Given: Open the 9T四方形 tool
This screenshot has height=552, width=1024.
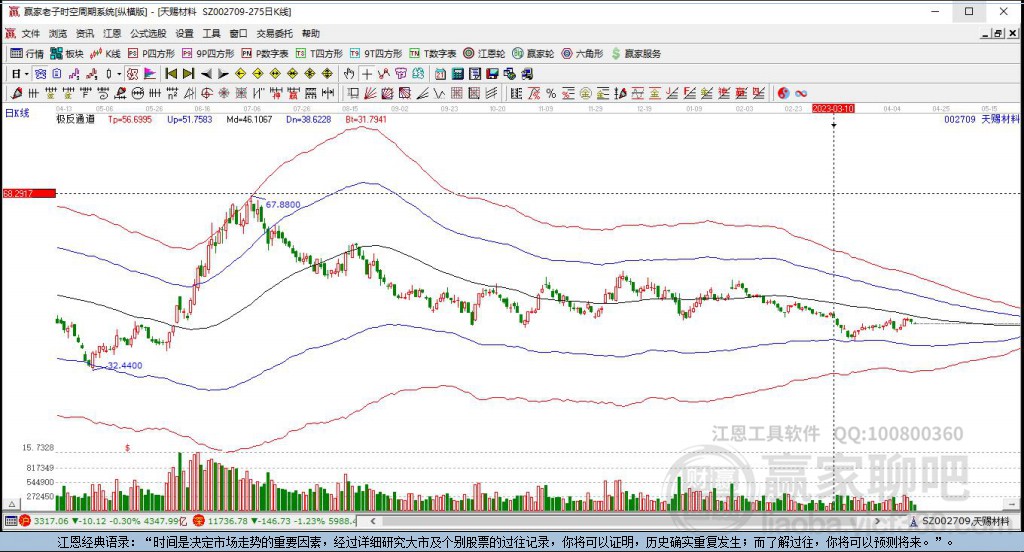Looking at the screenshot, I should pos(376,54).
